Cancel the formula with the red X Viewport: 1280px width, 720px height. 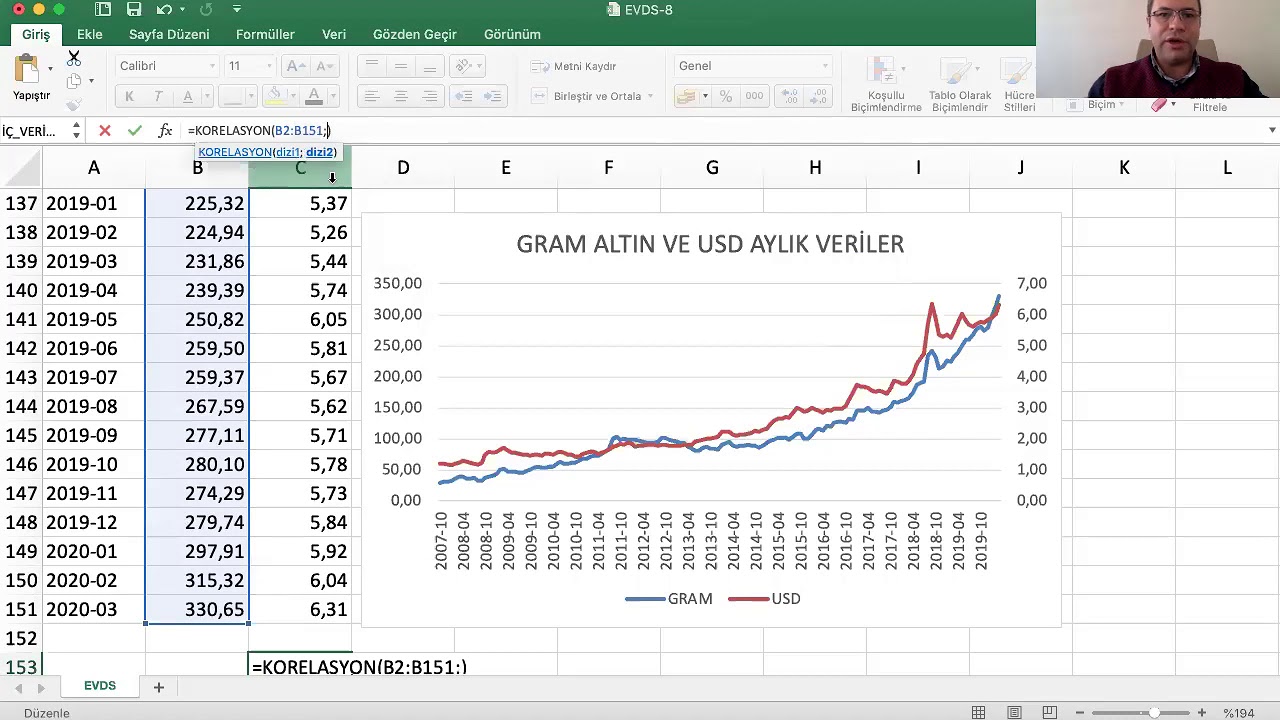[105, 130]
